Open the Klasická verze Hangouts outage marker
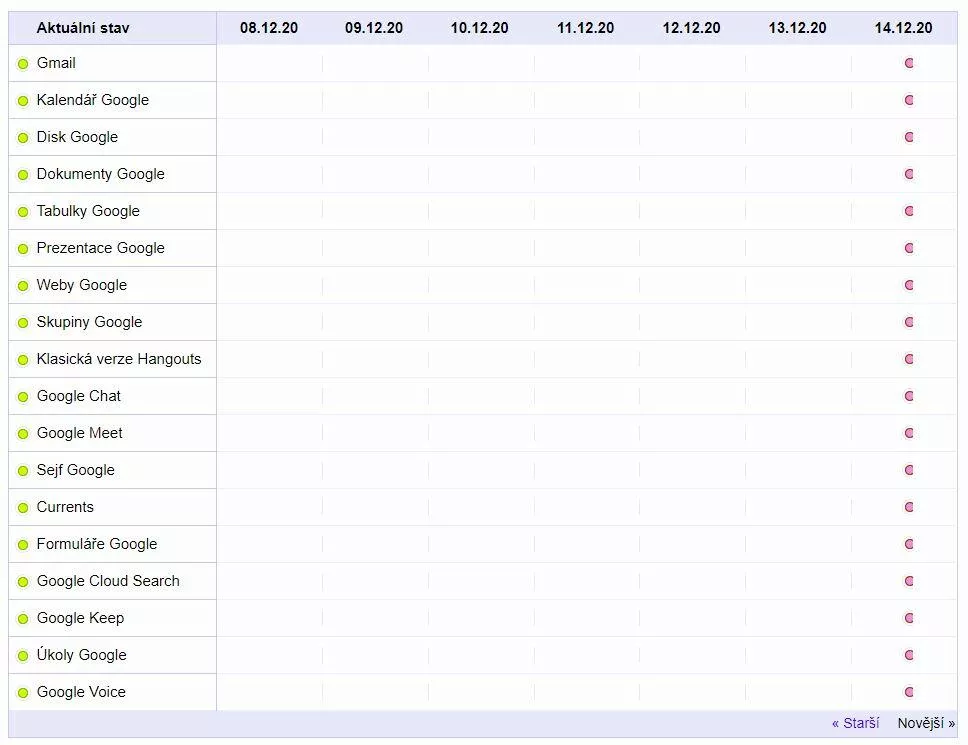 [909, 359]
